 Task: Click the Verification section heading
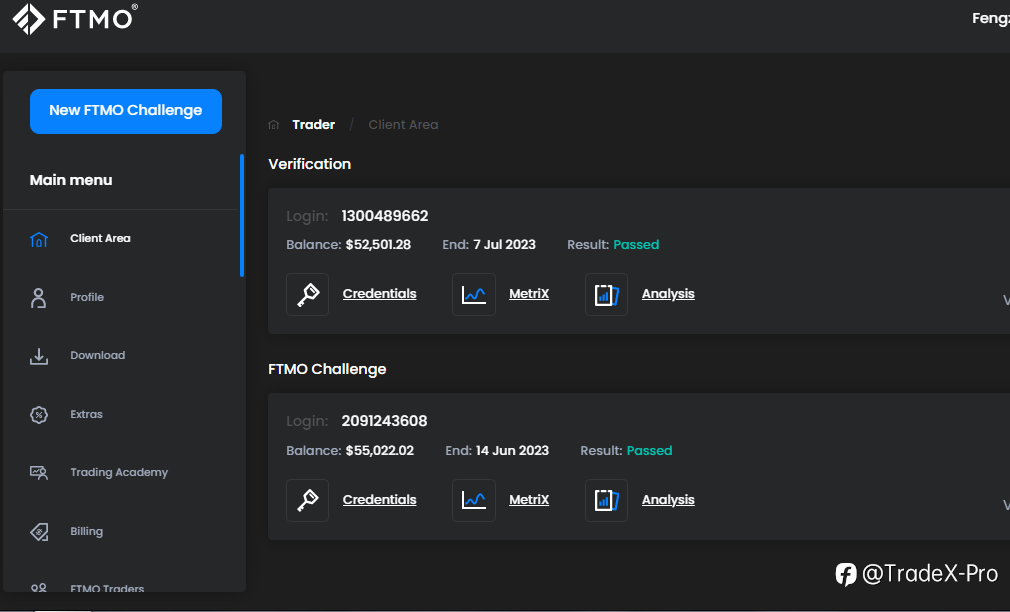pyautogui.click(x=310, y=164)
